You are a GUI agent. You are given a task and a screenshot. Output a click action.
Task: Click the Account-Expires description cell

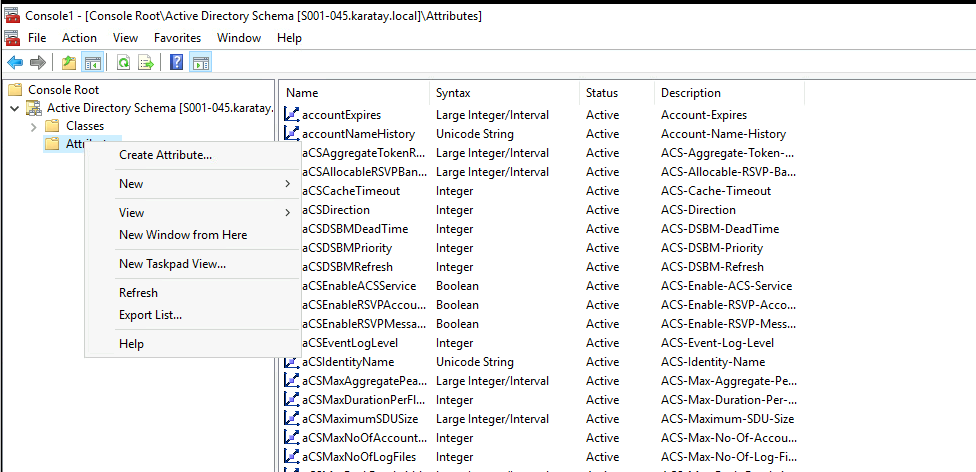tap(703, 115)
